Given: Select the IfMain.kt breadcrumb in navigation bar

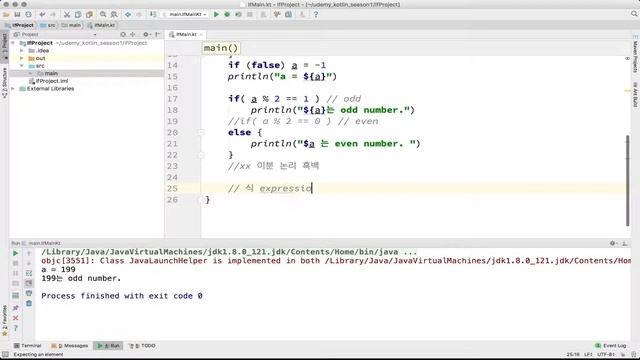Looking at the screenshot, I should (102, 25).
